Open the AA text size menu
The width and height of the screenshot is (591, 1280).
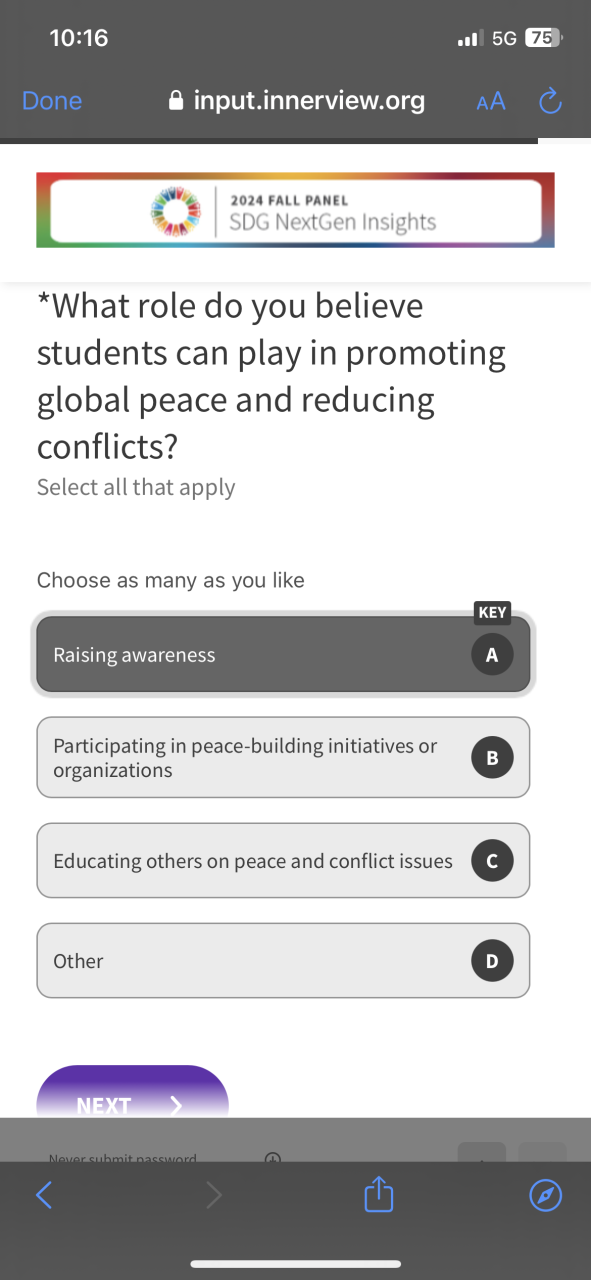(x=491, y=101)
